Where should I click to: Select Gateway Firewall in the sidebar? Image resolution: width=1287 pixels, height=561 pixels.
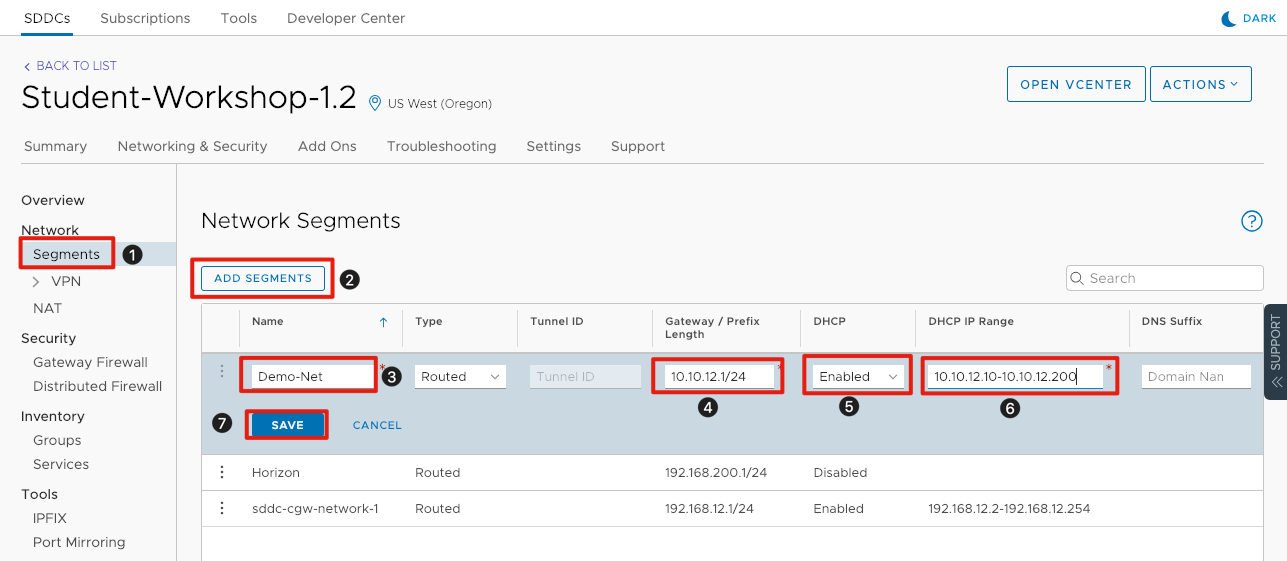click(90, 362)
